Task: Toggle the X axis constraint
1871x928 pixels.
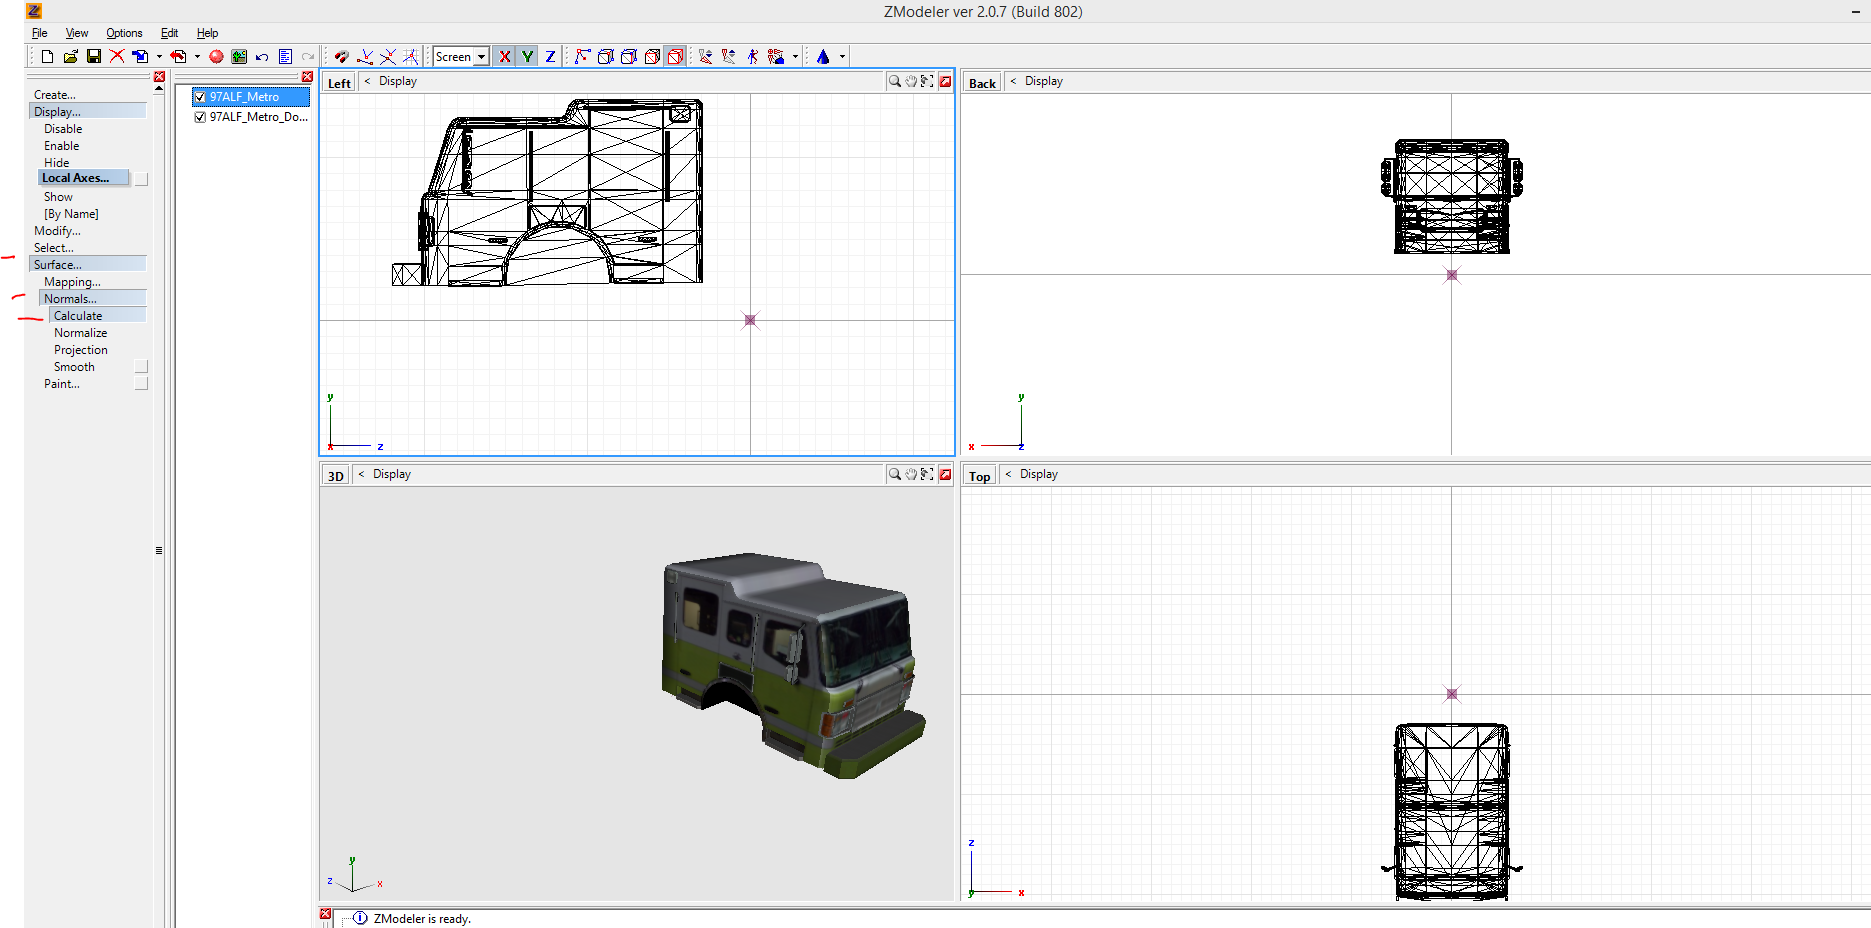Action: 505,57
